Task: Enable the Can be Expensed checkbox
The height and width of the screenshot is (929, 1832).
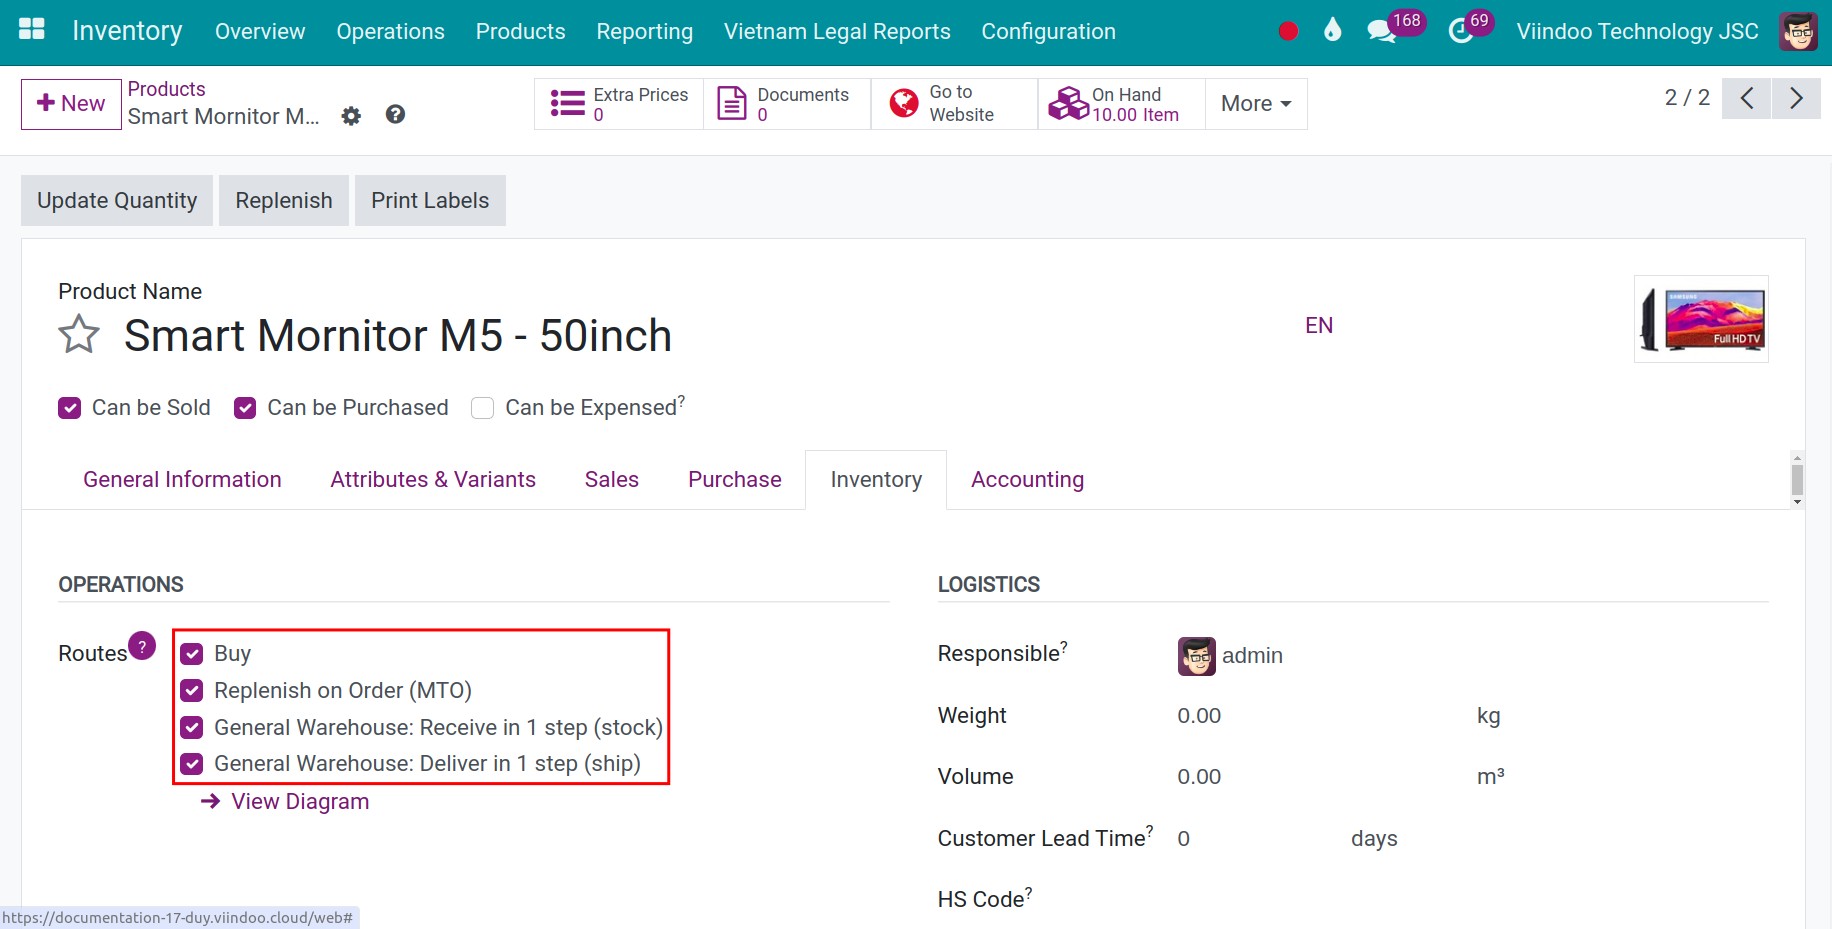Action: [x=482, y=407]
